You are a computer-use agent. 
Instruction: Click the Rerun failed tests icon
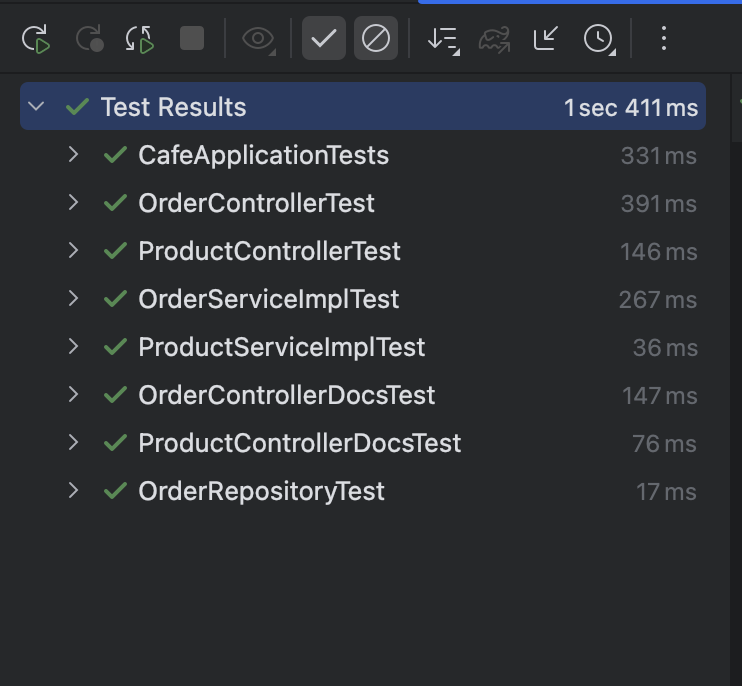click(x=90, y=39)
